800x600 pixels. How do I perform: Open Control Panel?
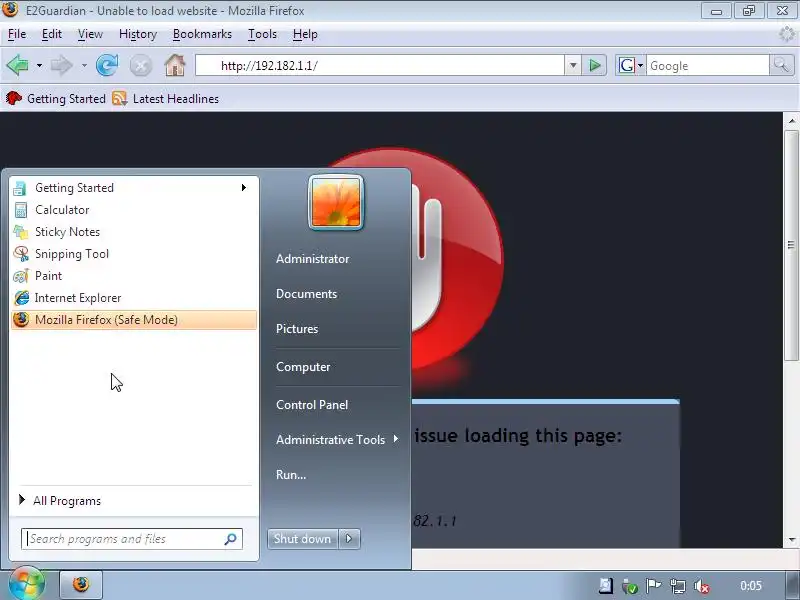[x=312, y=405]
